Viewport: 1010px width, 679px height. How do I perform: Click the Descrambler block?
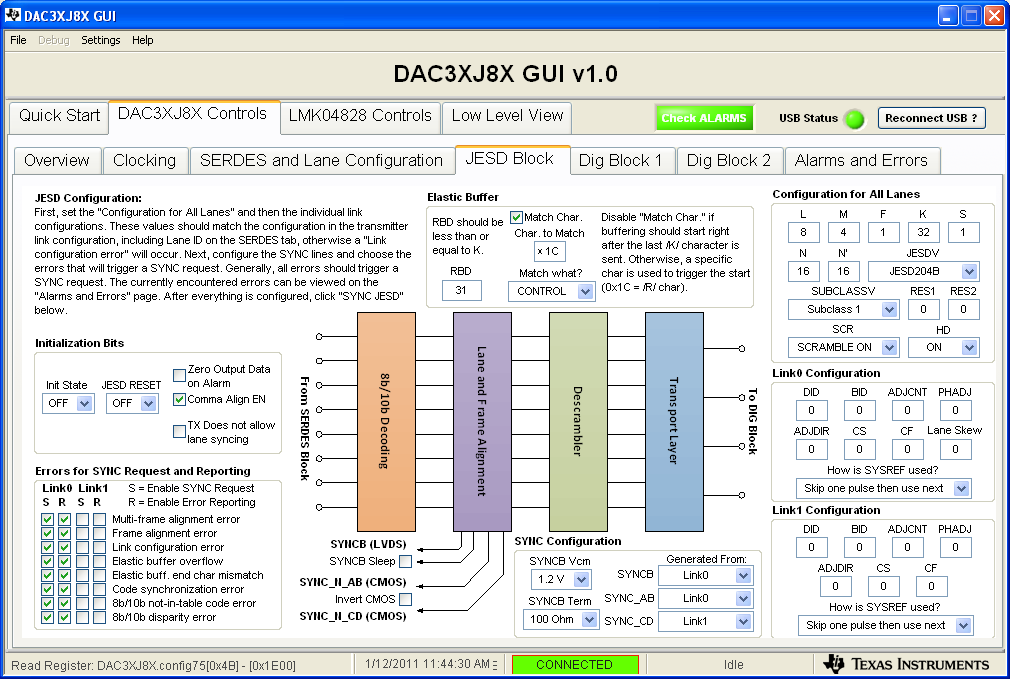tap(578, 422)
